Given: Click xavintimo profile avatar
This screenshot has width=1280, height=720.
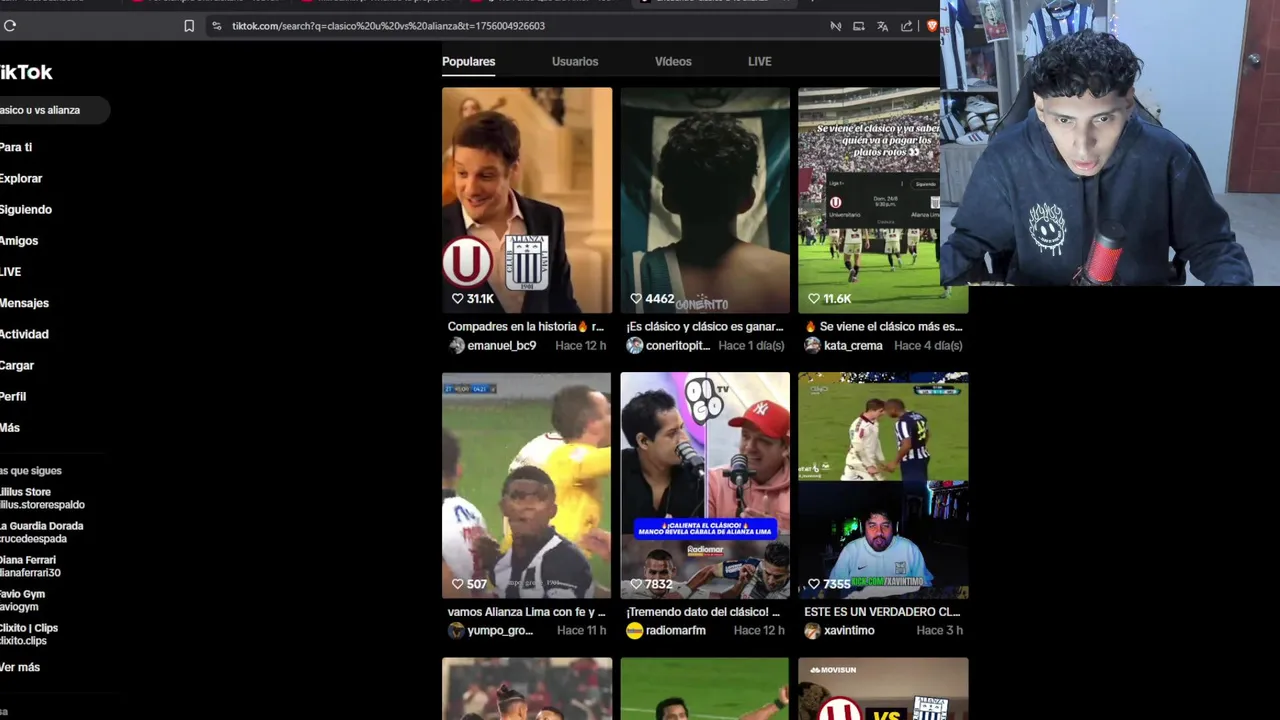Looking at the screenshot, I should (x=812, y=630).
